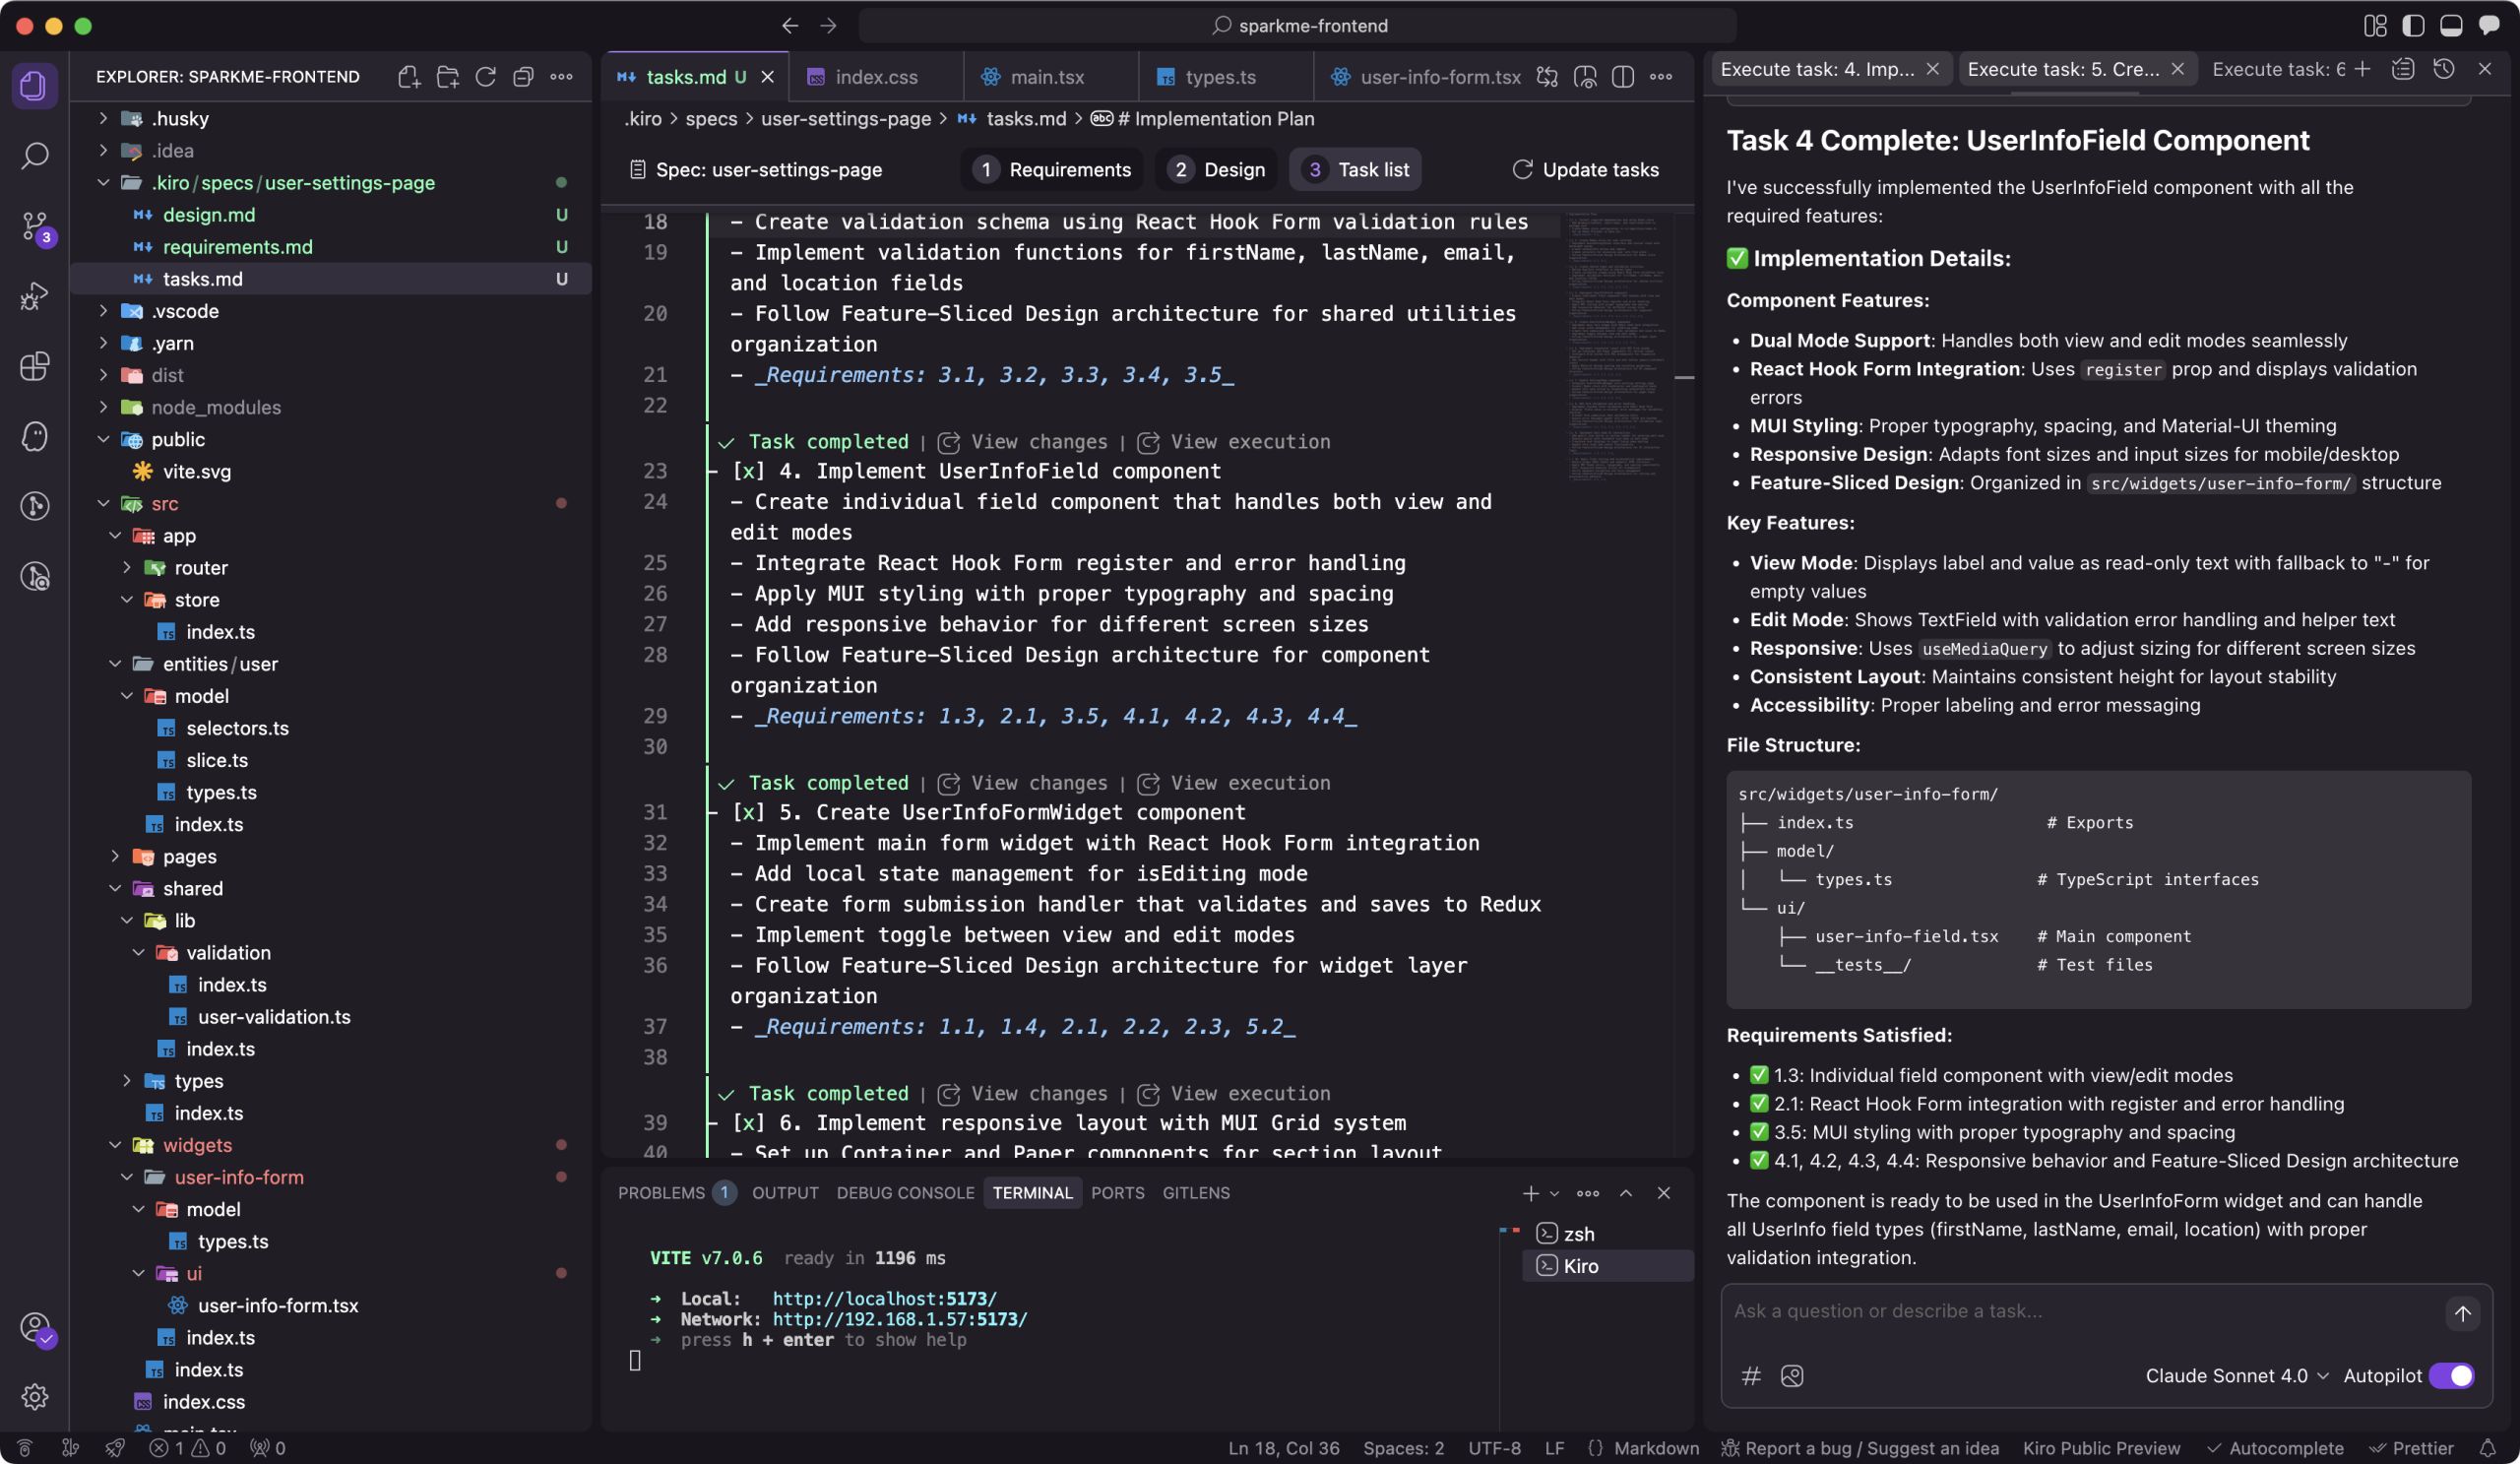The height and width of the screenshot is (1464, 2520).
Task: Select the zsh terminal instance
Action: [x=1607, y=1234]
